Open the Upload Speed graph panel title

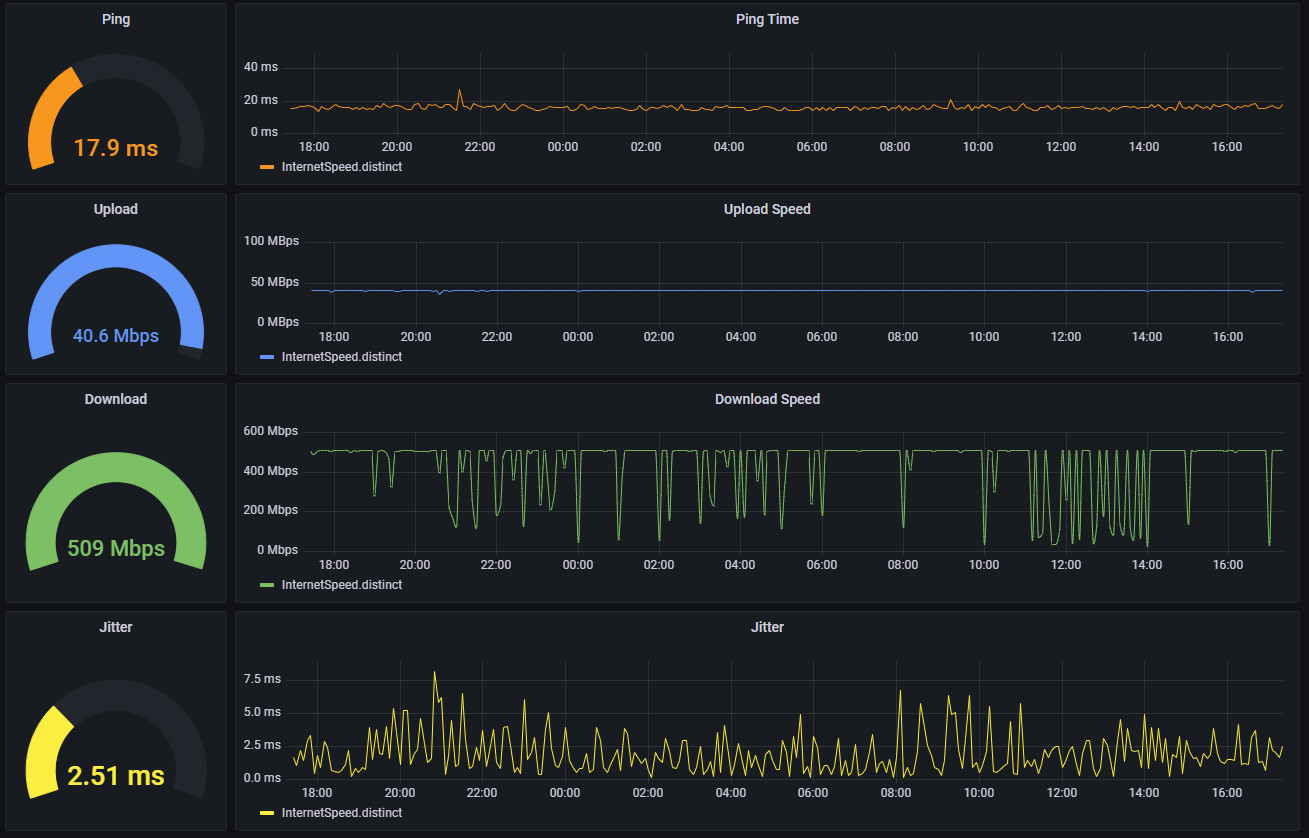point(767,209)
